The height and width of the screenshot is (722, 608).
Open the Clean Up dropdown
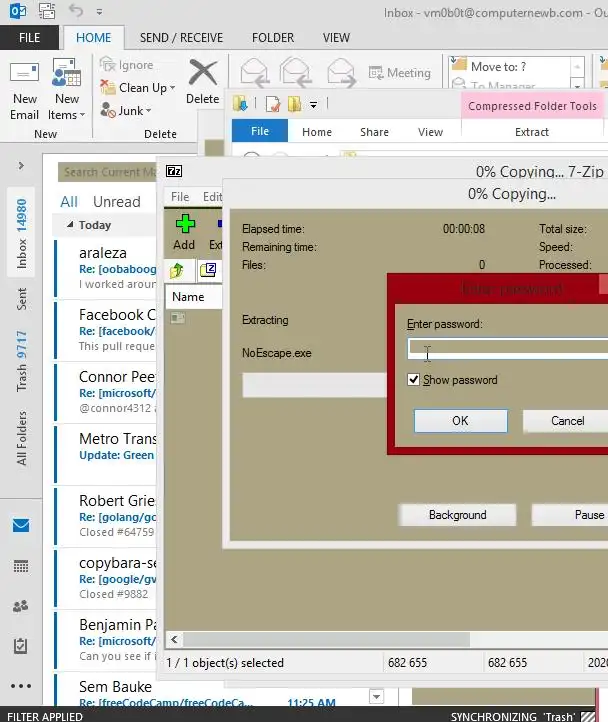click(x=138, y=87)
